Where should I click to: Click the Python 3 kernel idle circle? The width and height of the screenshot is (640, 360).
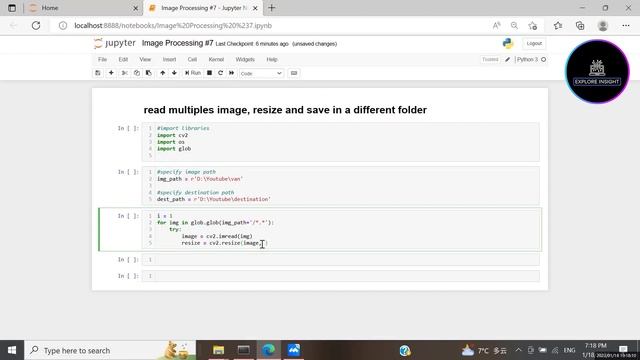[x=544, y=60]
